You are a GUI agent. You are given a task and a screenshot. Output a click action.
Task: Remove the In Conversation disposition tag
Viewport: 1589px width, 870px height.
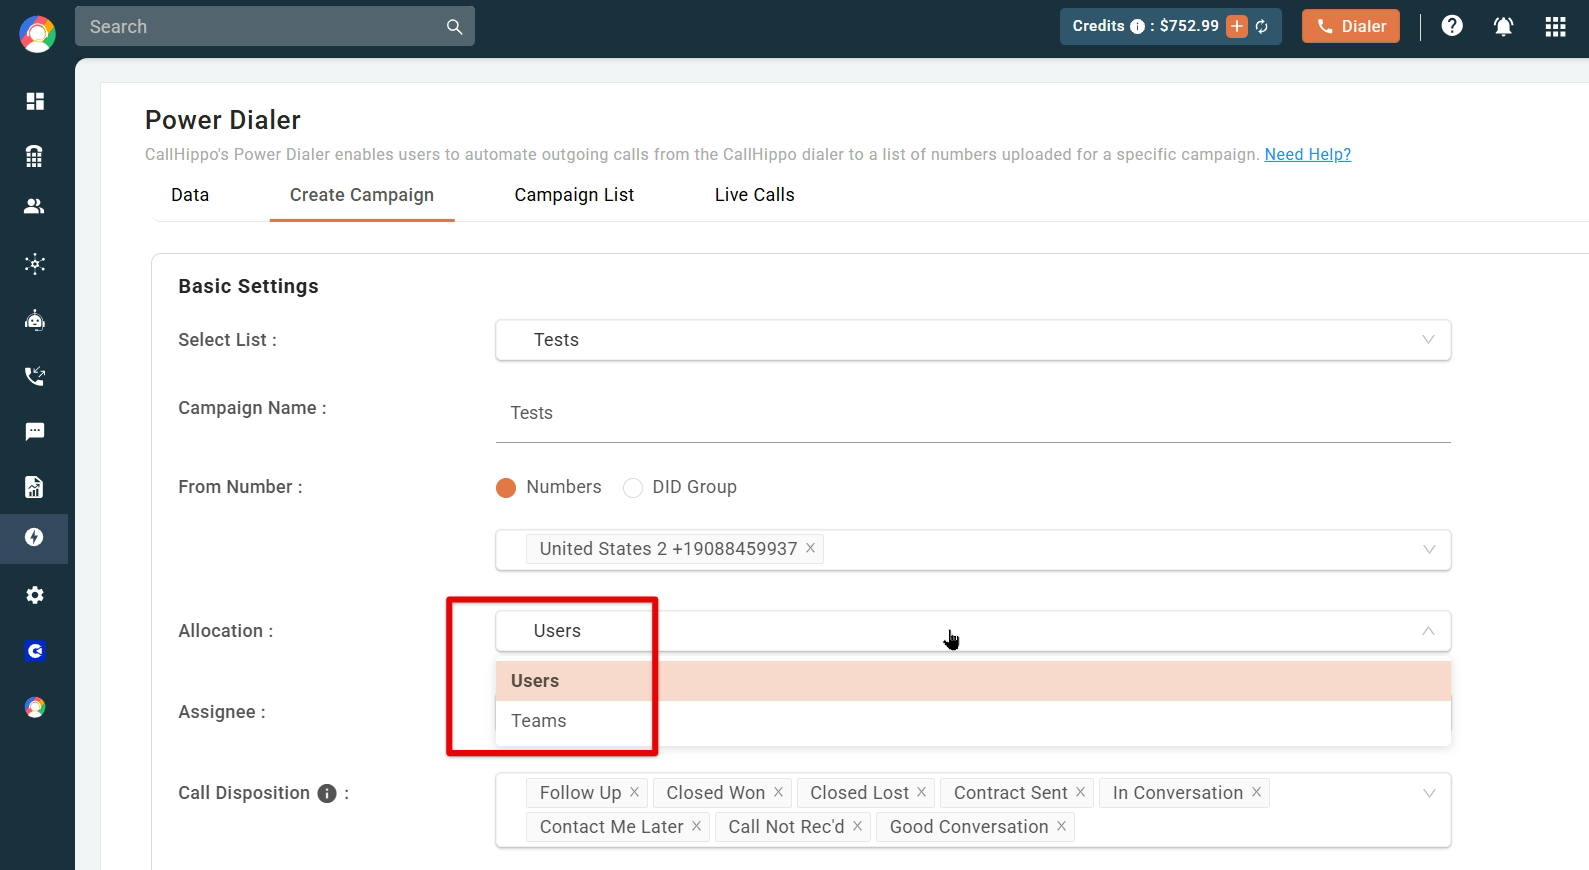(1256, 792)
